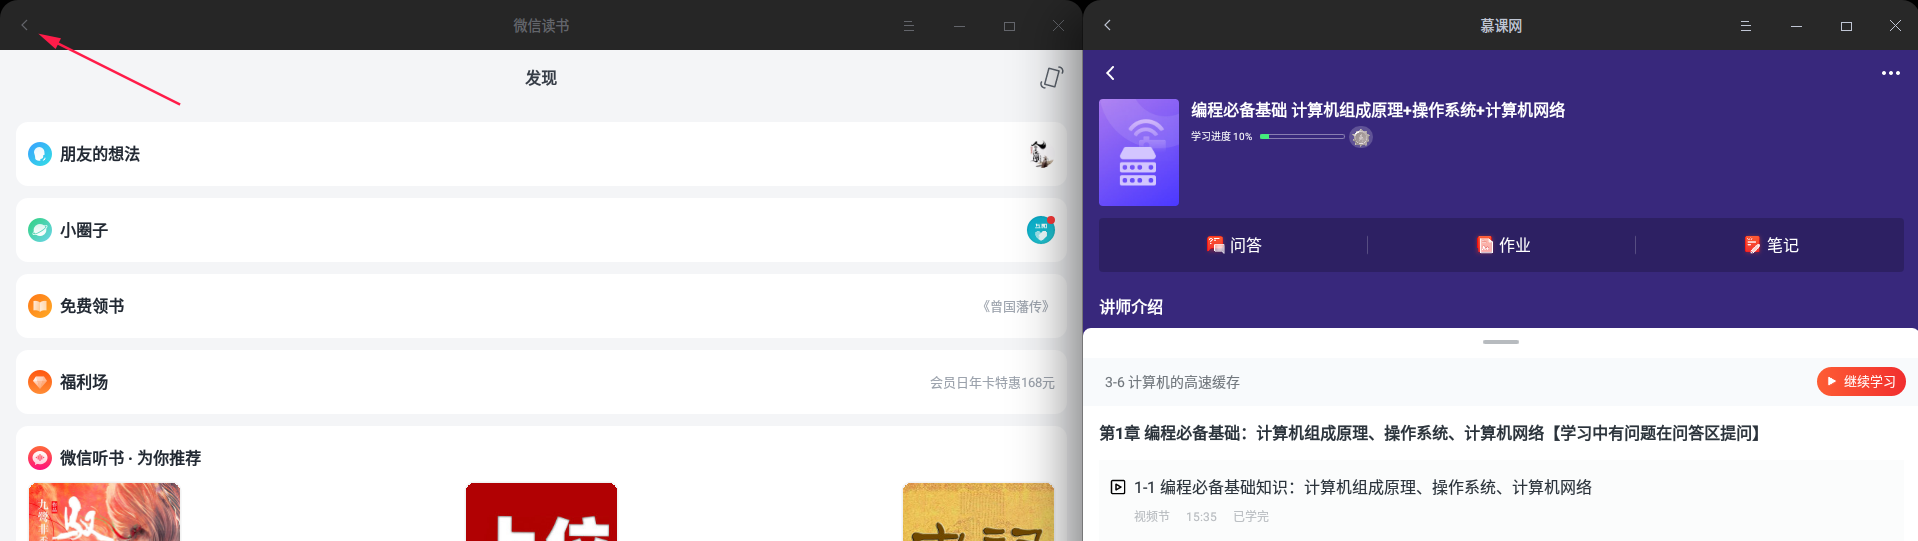This screenshot has height=541, width=1918.
Task: Click the 继续学习 button
Action: click(1861, 382)
